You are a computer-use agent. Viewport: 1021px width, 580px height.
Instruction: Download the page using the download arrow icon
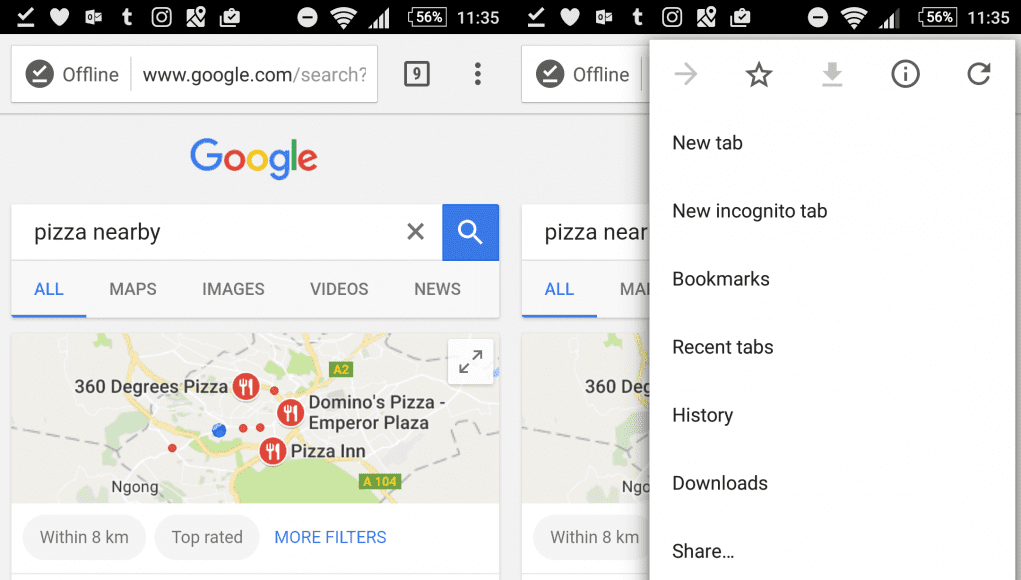(832, 74)
